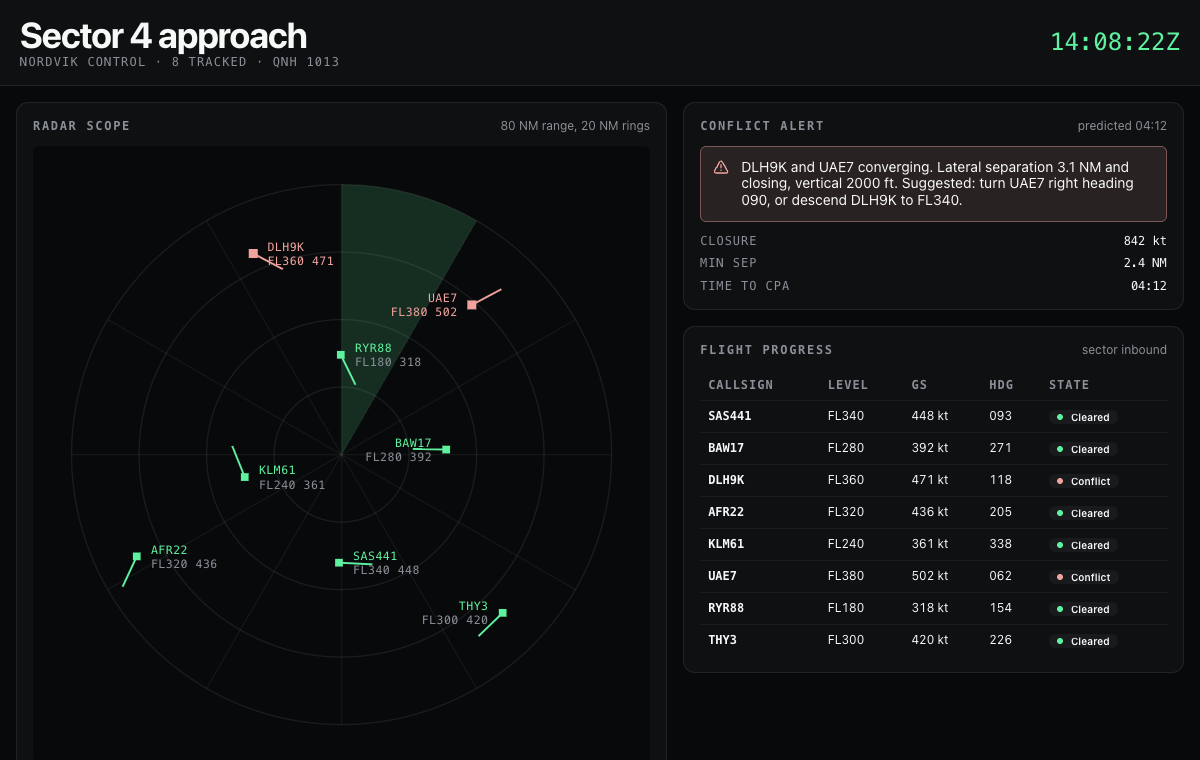Viewport: 1200px width, 760px height.
Task: Click the STATE column header
Action: pos(1069,385)
